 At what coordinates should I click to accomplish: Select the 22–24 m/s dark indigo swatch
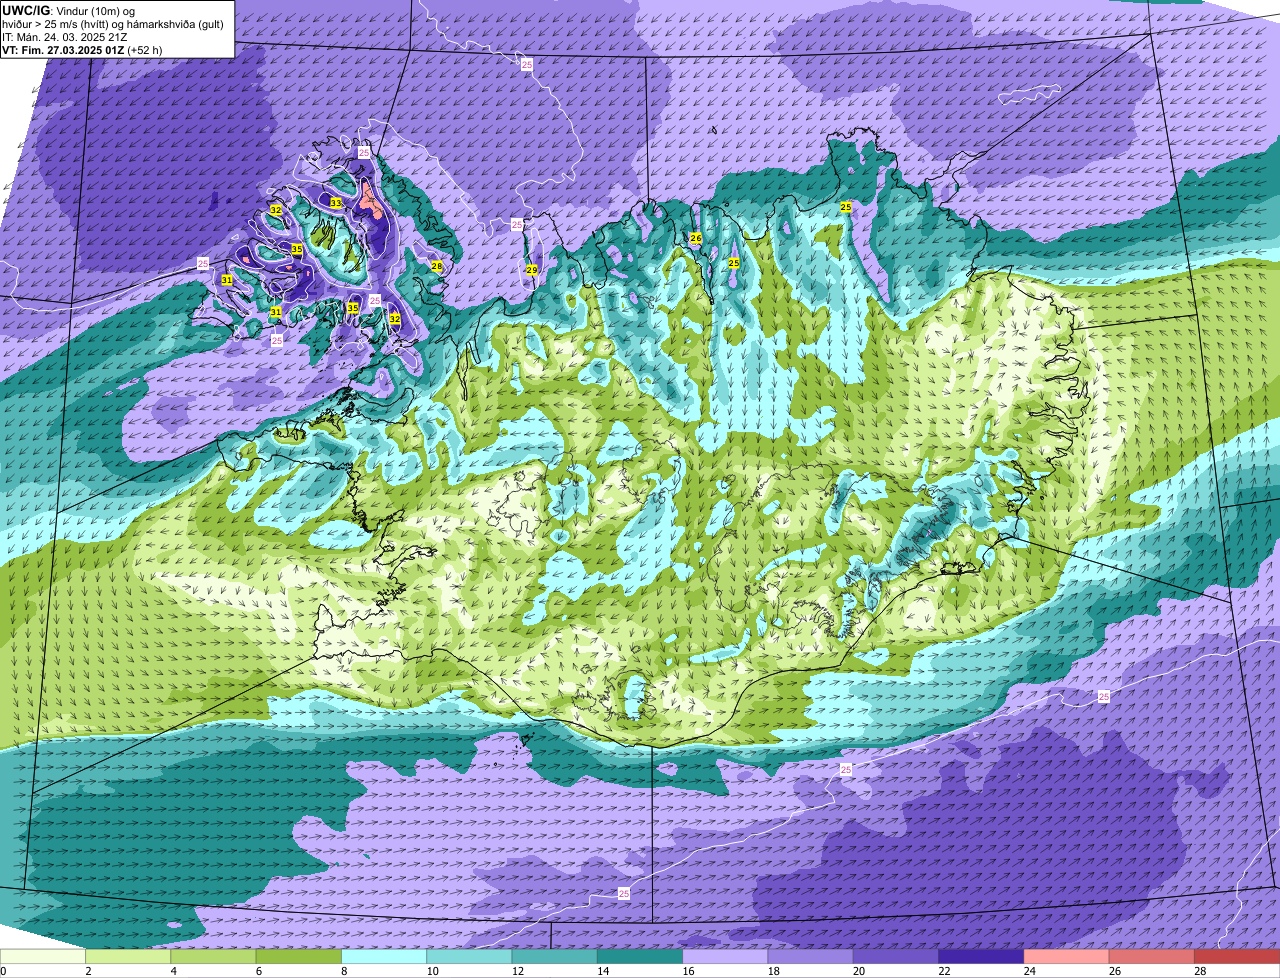pos(981,957)
